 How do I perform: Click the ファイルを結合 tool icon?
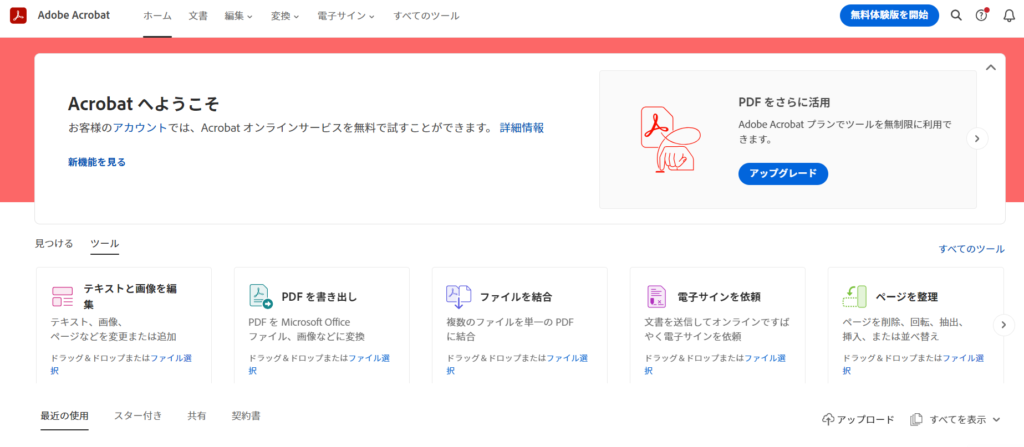click(458, 296)
